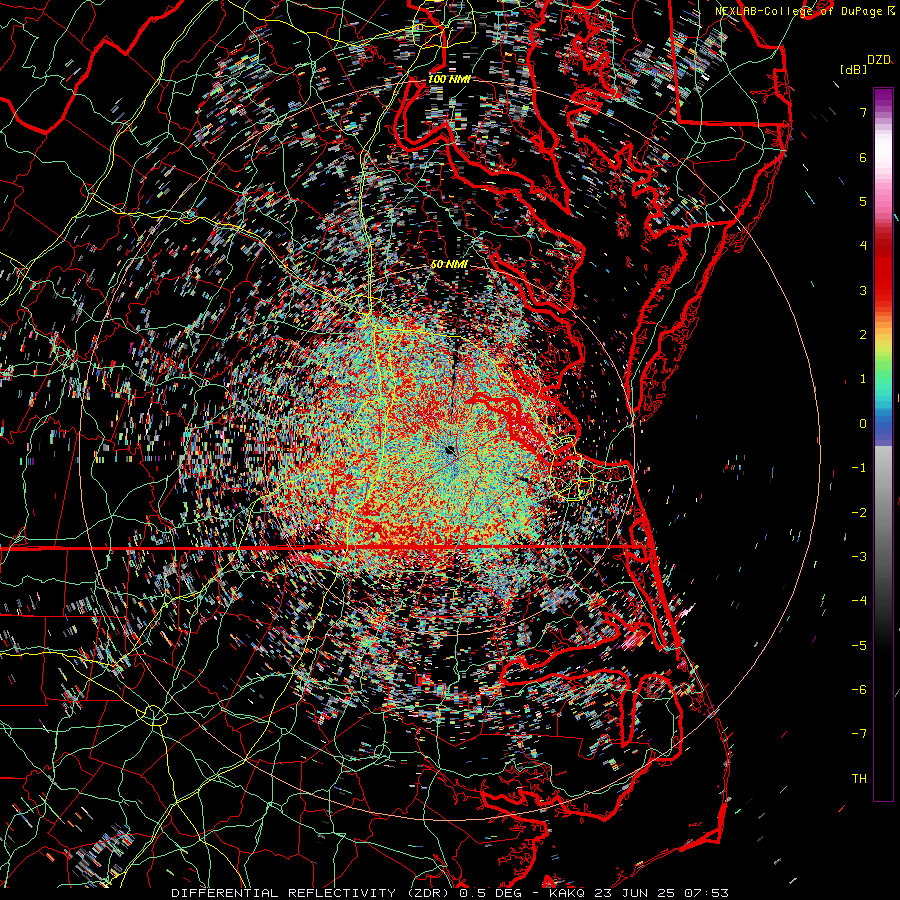Click the '-3' value on the color scale
Image resolution: width=900 pixels, height=900 pixels.
tap(859, 557)
